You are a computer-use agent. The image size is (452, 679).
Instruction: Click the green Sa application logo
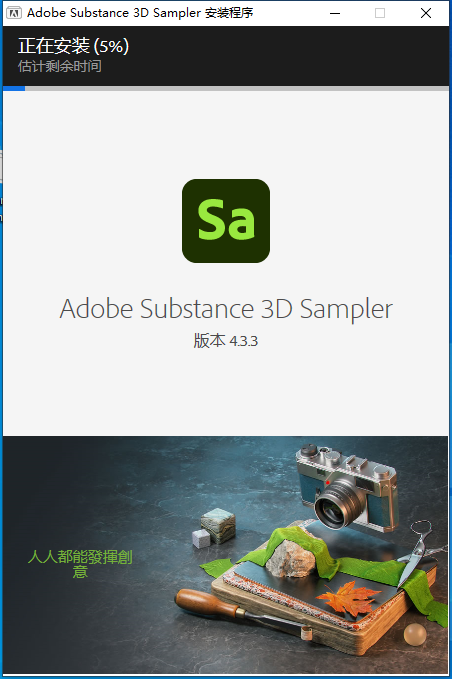tap(226, 221)
